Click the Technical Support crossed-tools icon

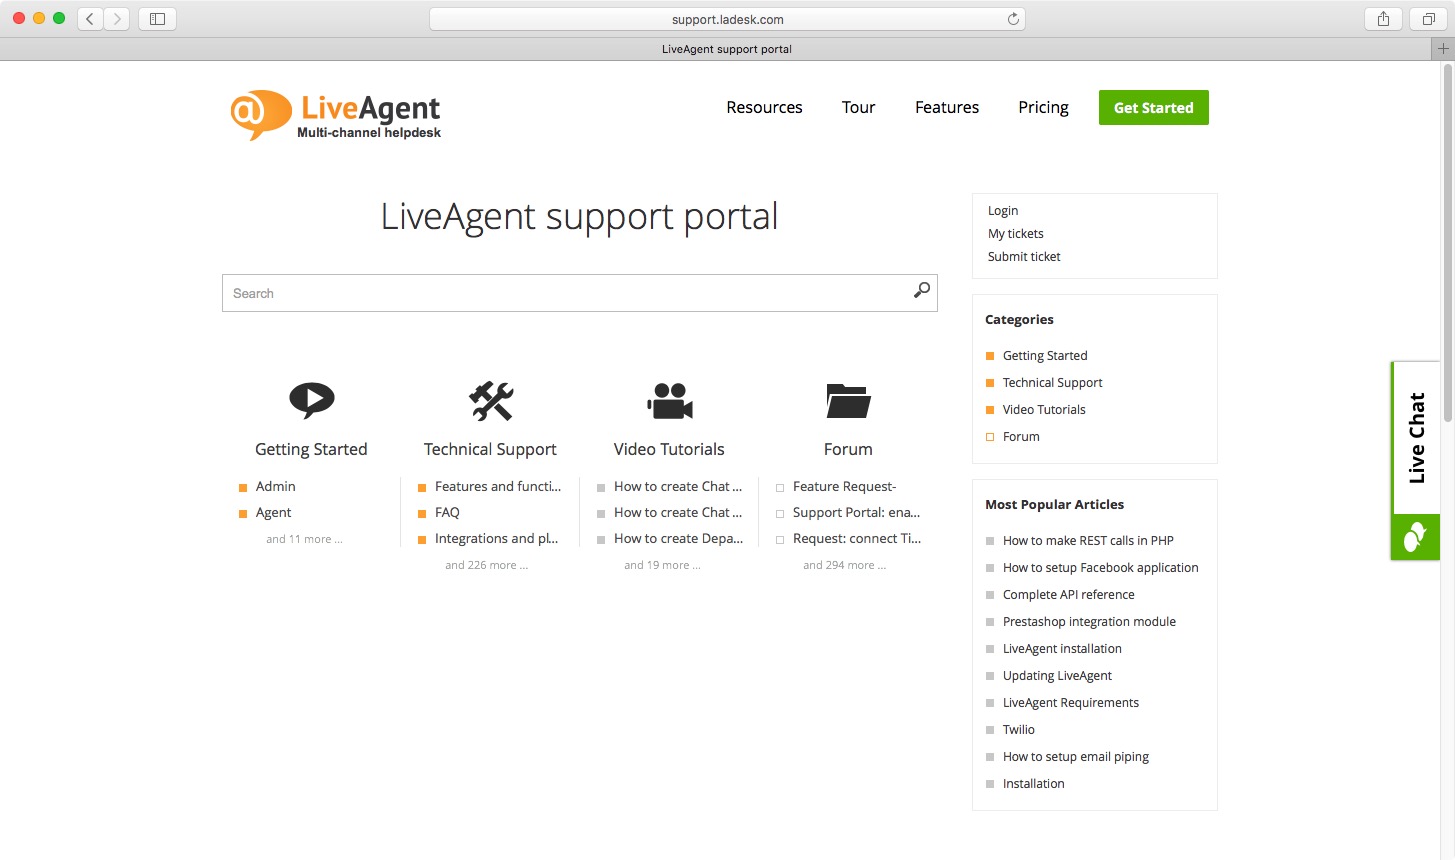[x=489, y=400]
